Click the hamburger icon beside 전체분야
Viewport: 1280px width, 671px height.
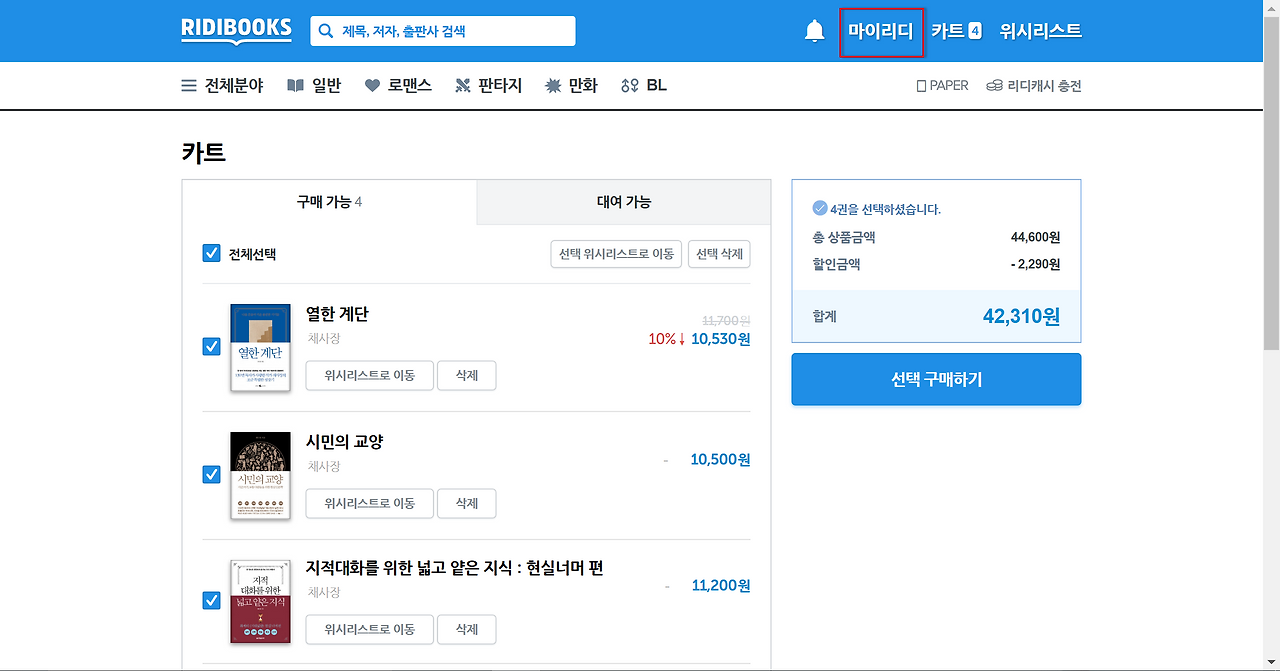189,86
